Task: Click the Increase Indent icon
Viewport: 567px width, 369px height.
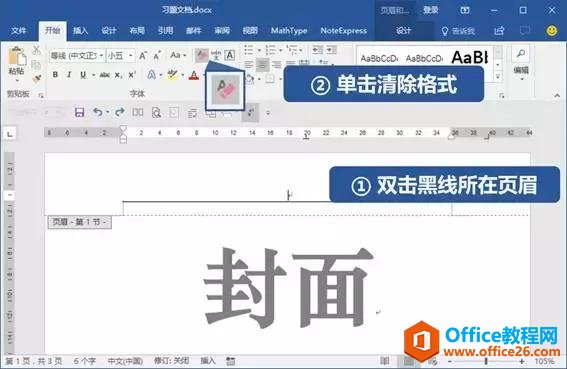Action: (x=331, y=50)
